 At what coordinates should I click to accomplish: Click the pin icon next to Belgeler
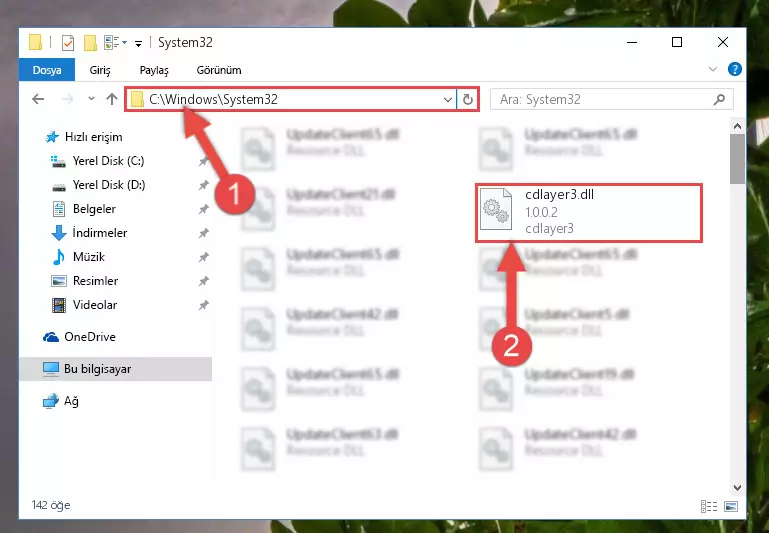(x=203, y=209)
